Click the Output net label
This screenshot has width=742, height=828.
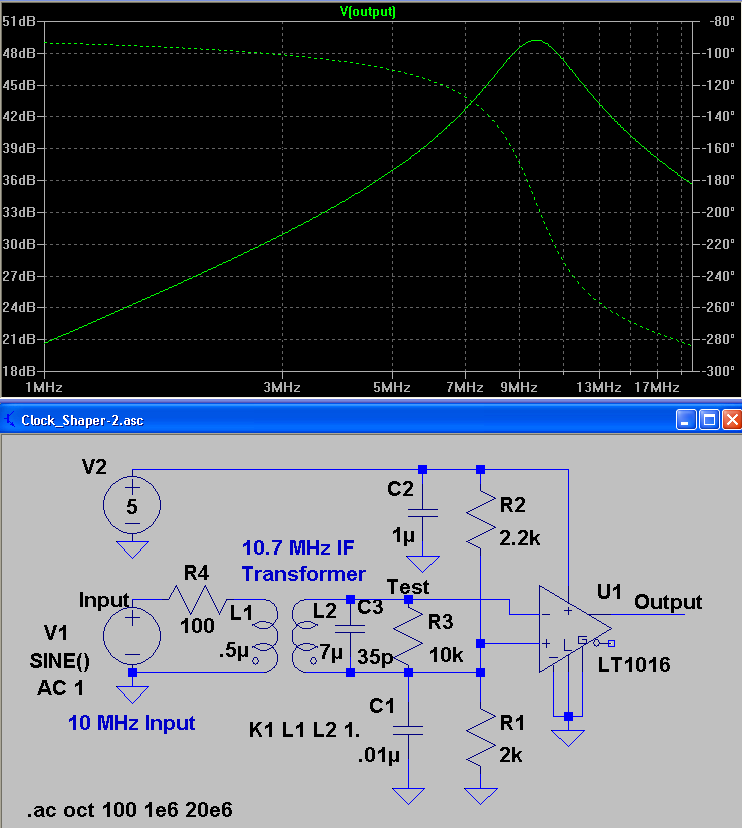pyautogui.click(x=668, y=602)
